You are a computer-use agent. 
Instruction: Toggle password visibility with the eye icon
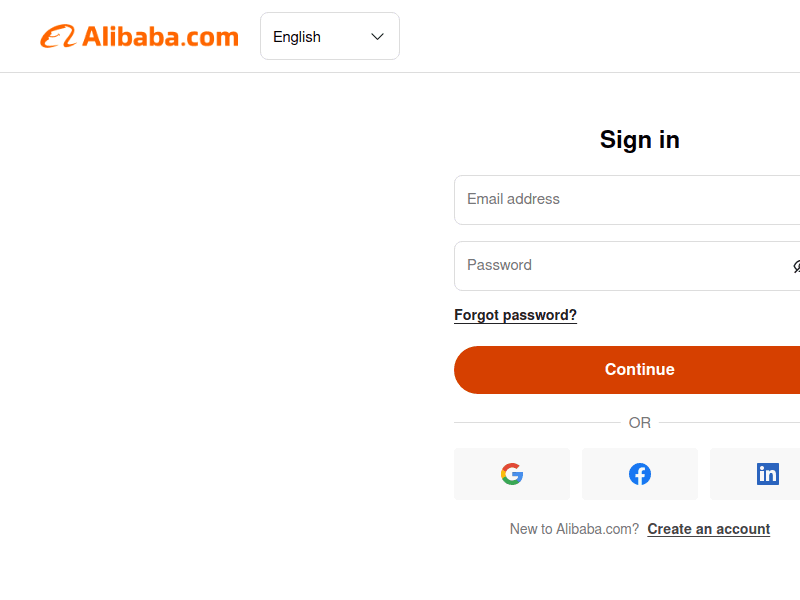point(796,266)
